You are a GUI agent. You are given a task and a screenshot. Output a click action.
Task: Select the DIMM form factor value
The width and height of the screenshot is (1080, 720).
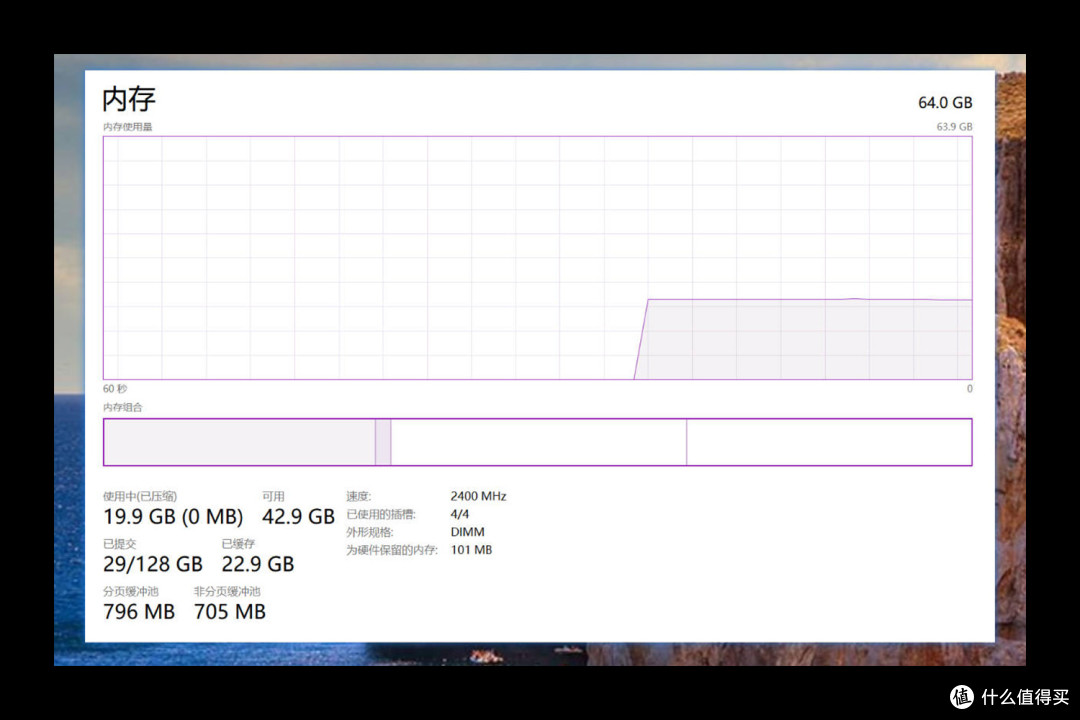pyautogui.click(x=467, y=532)
